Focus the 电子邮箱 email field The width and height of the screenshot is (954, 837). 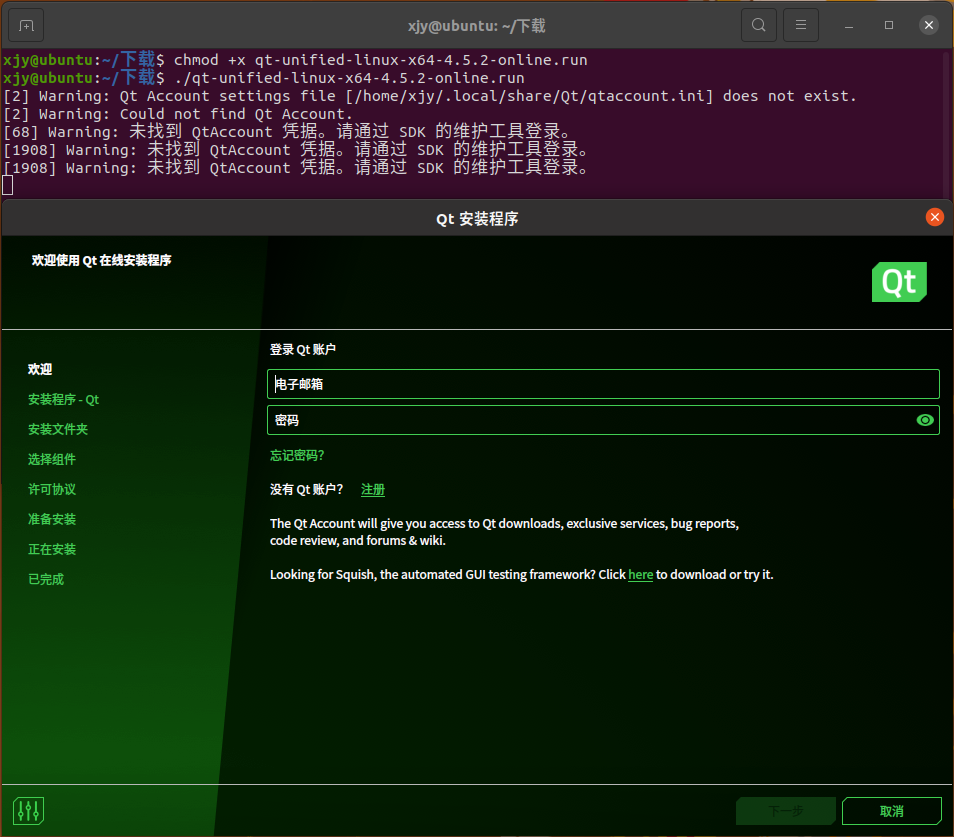[603, 384]
